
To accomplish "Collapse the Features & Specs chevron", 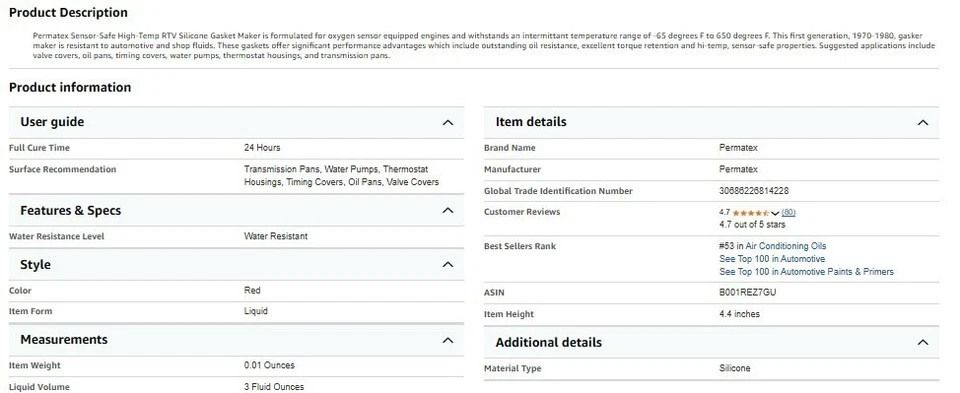I will coord(448,211).
